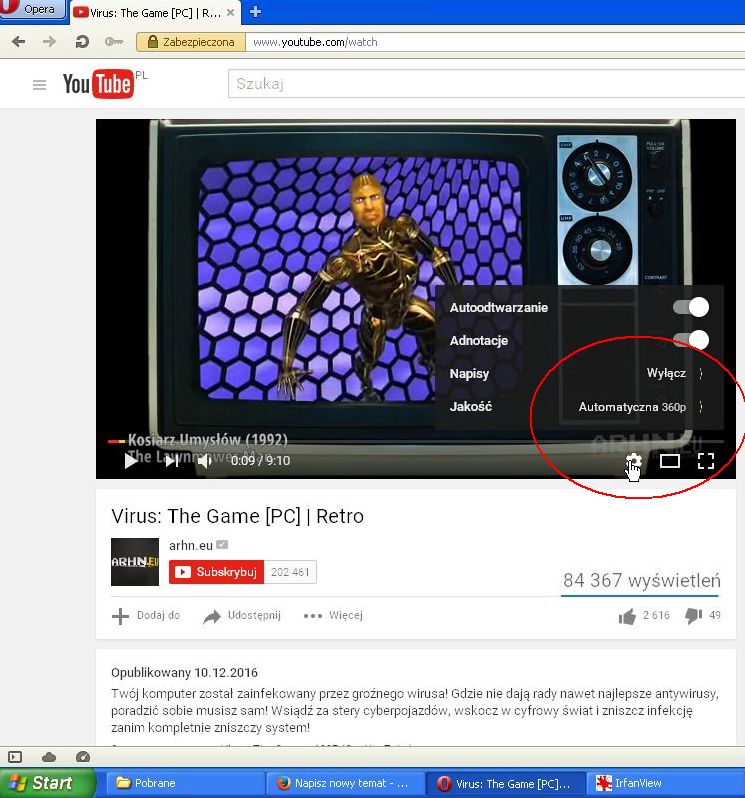Viewport: 745px width, 798px height.
Task: Share the video with Udostępnij
Action: [x=242, y=615]
